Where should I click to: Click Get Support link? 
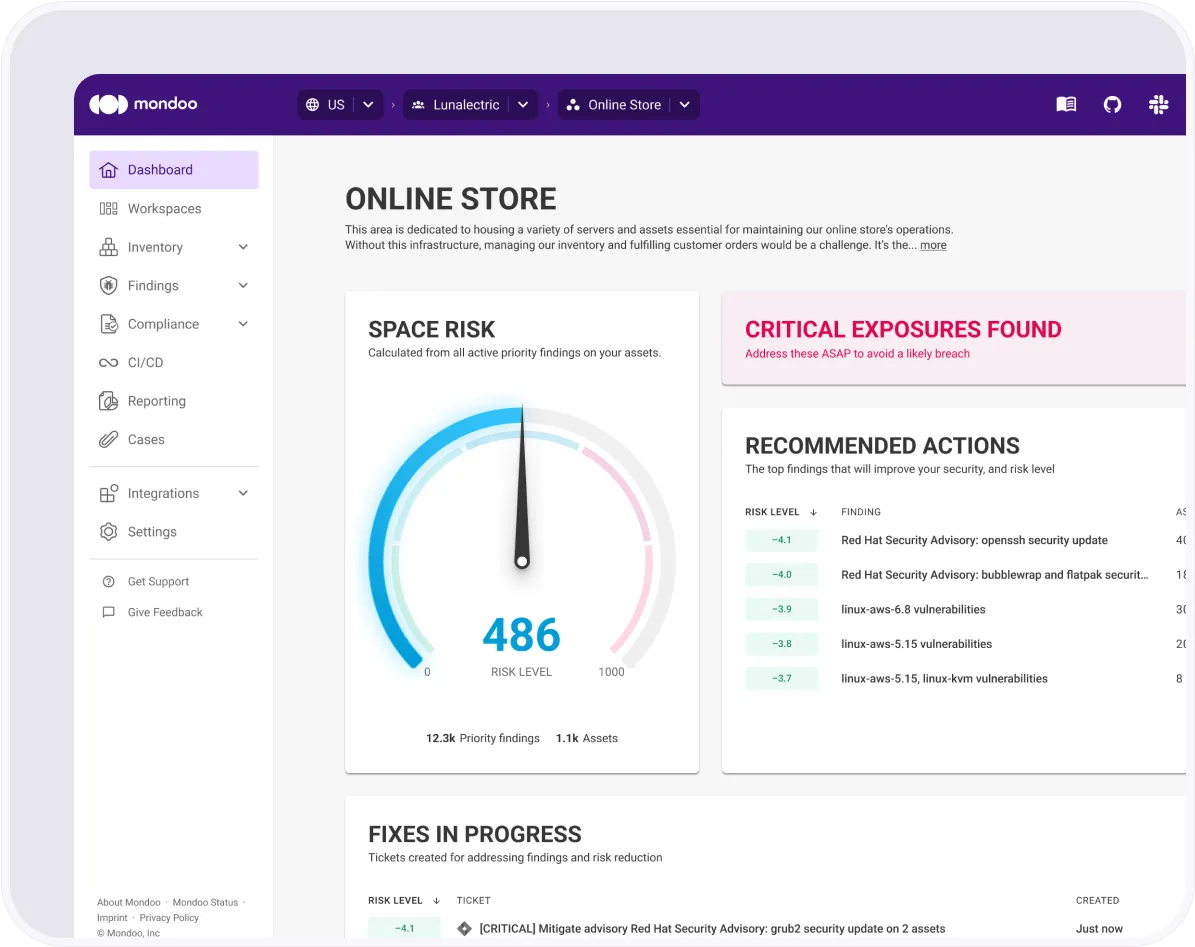tap(158, 581)
